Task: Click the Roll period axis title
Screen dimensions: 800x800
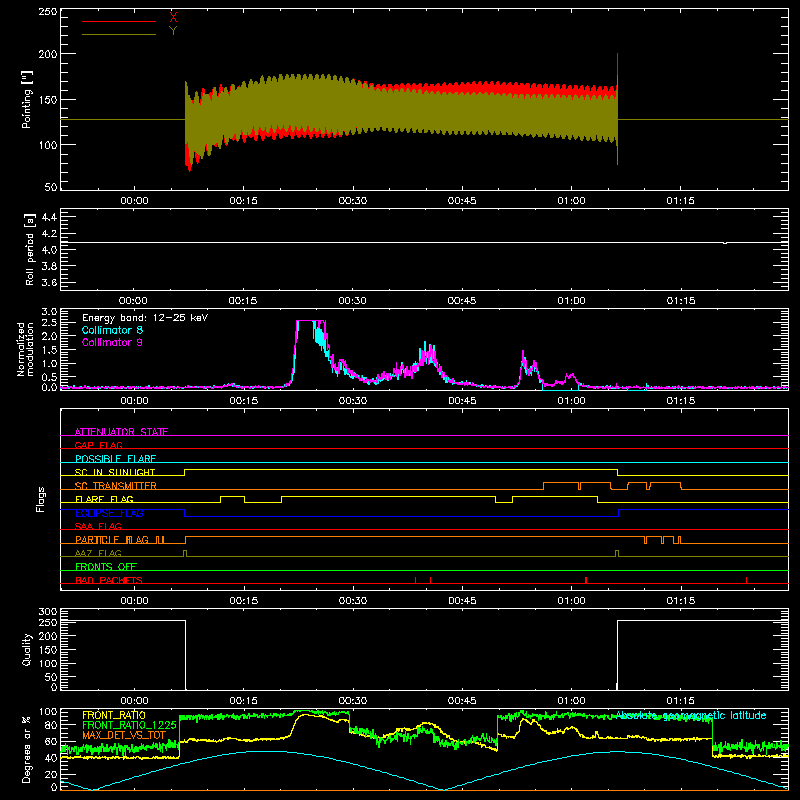Action: [x=30, y=249]
